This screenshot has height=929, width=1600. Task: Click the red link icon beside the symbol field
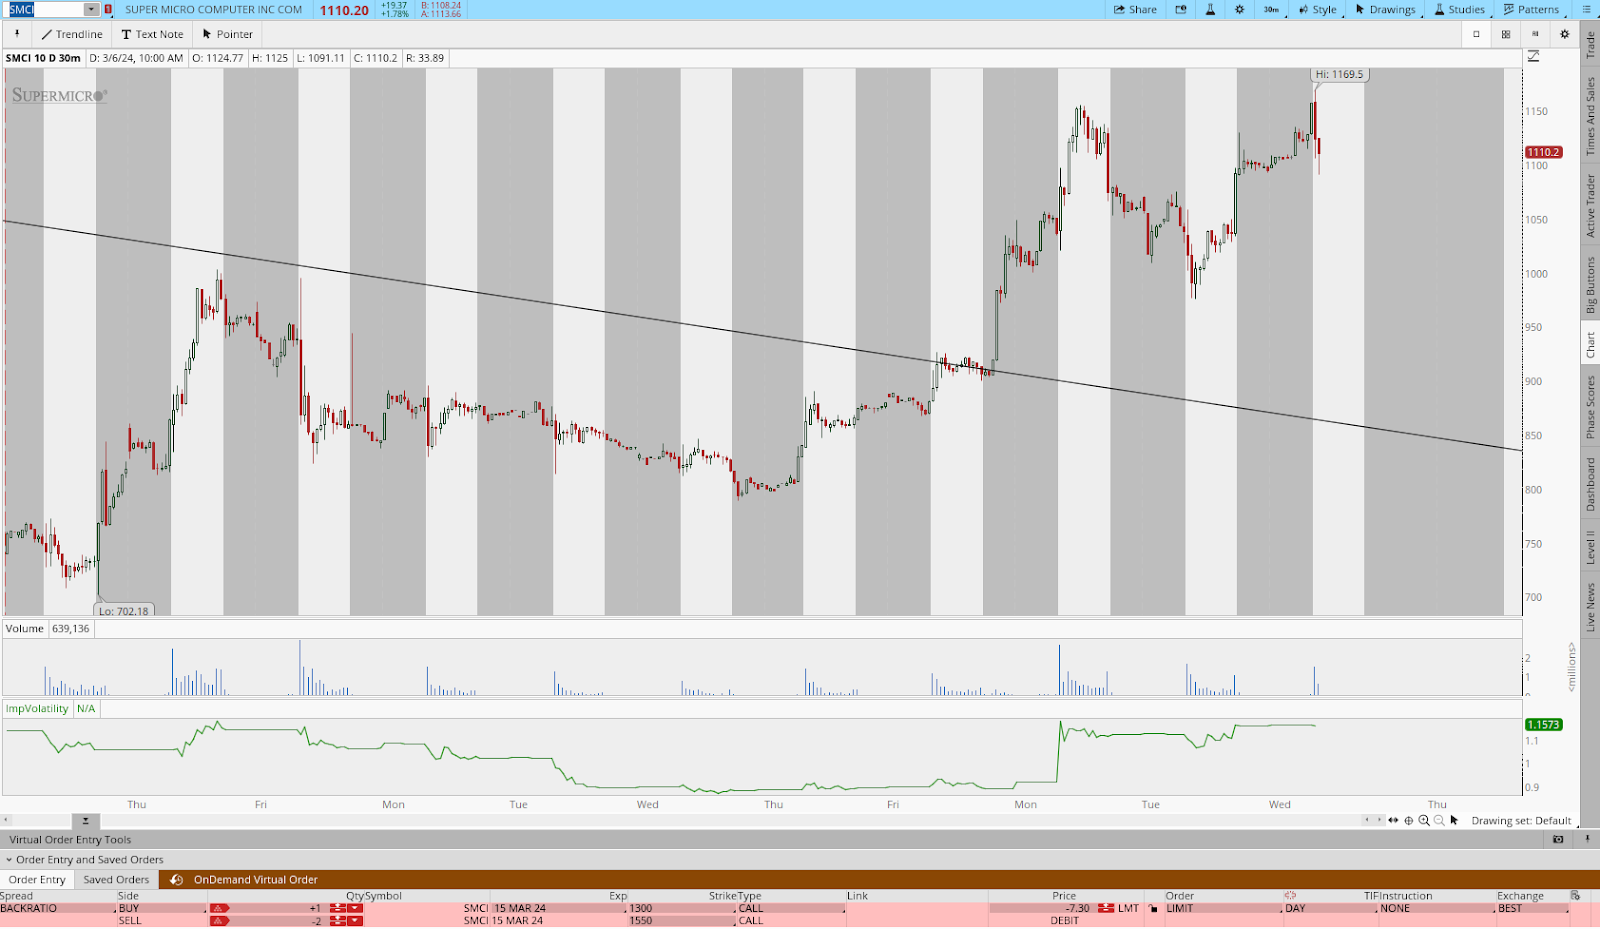tap(108, 9)
